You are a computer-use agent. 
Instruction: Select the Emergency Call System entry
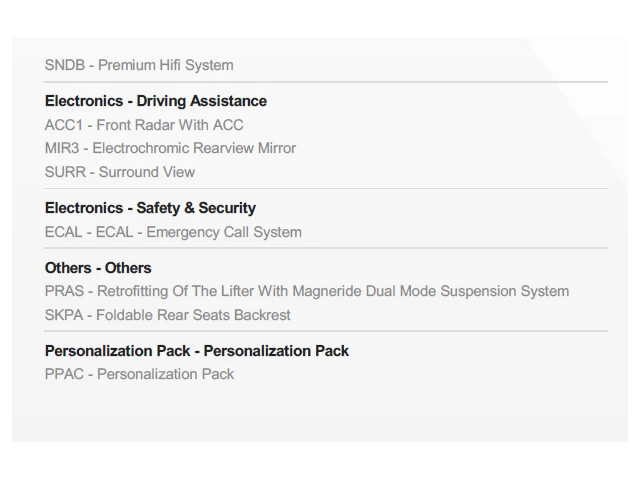click(x=224, y=232)
